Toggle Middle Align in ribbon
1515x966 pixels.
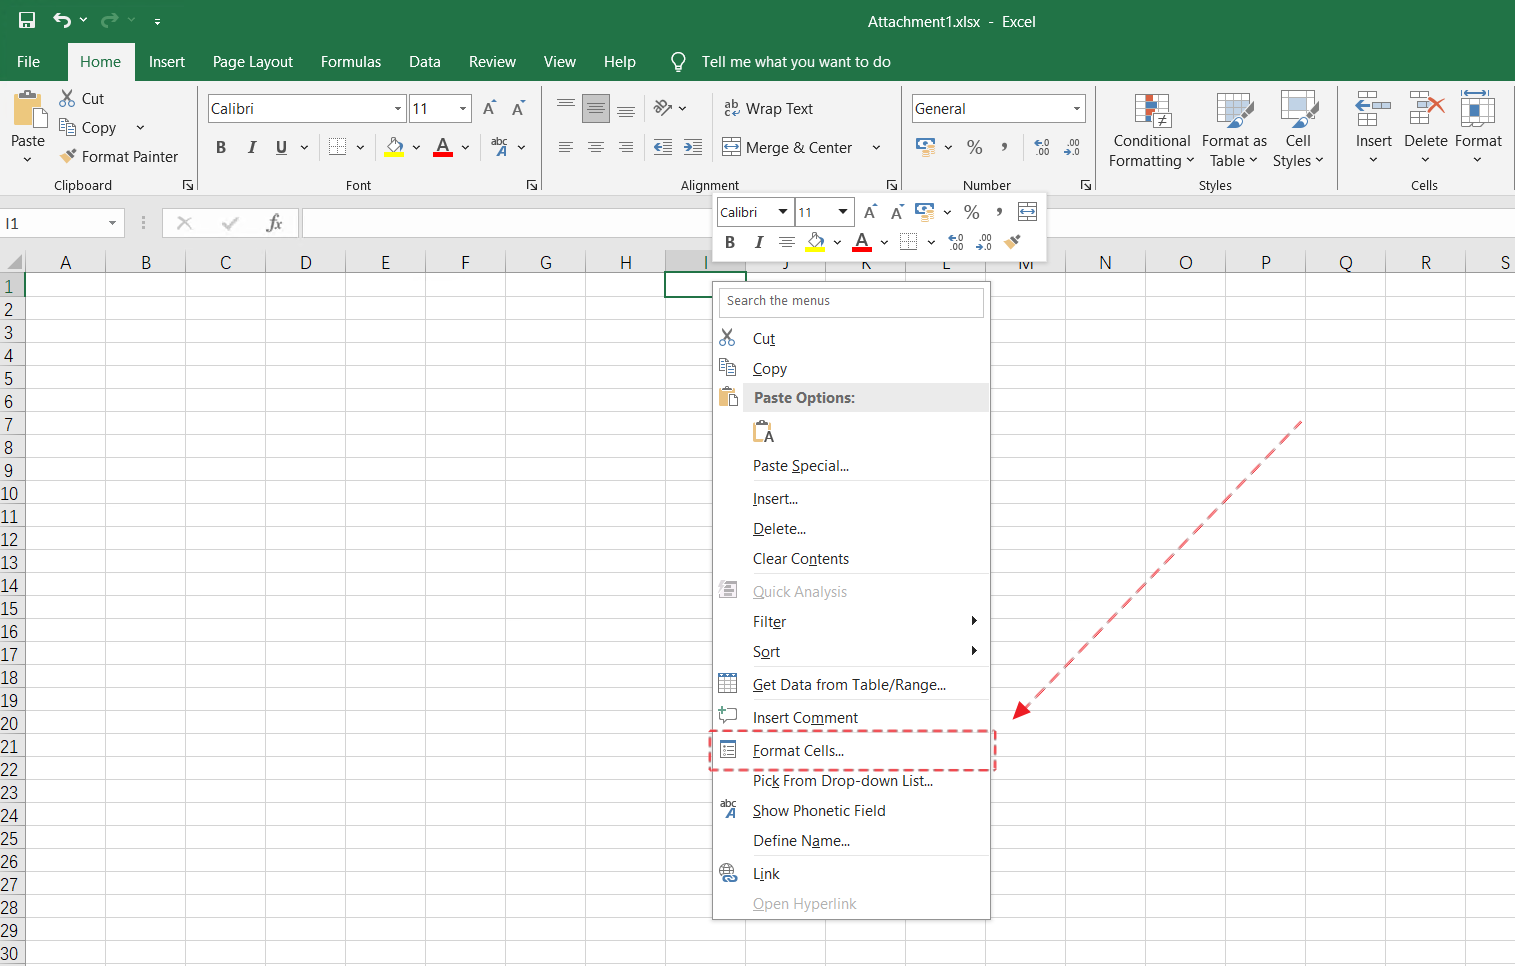click(596, 108)
